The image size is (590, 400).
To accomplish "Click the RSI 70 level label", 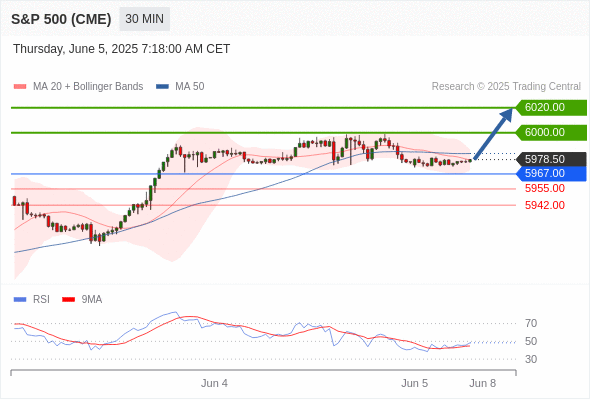I will coord(531,323).
